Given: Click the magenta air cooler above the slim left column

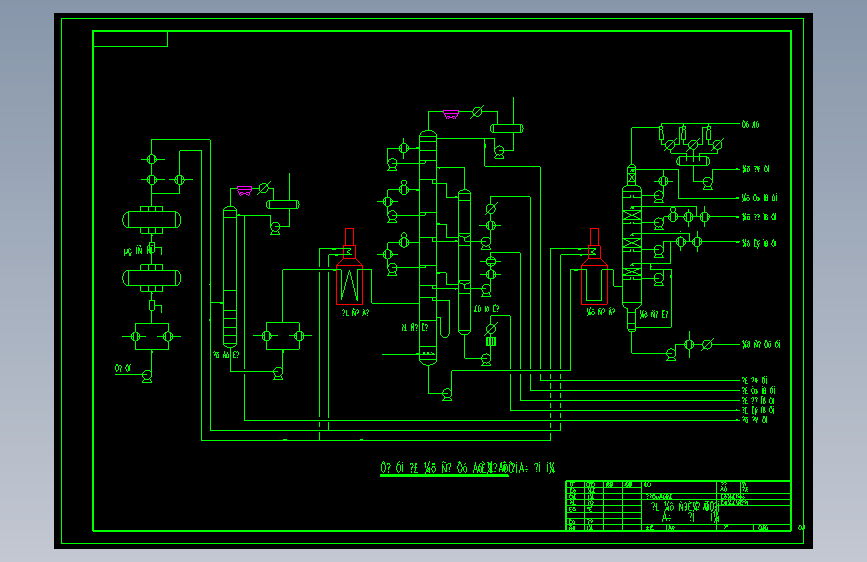Looking at the screenshot, I should click(x=244, y=191).
